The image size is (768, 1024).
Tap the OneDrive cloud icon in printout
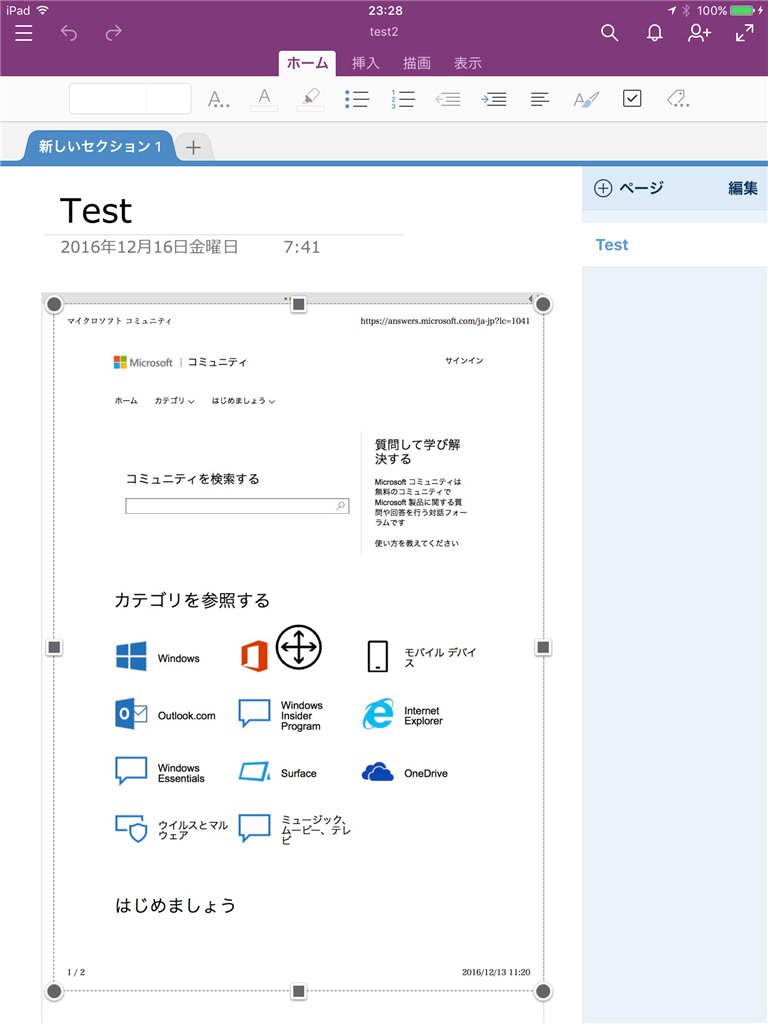click(x=377, y=772)
